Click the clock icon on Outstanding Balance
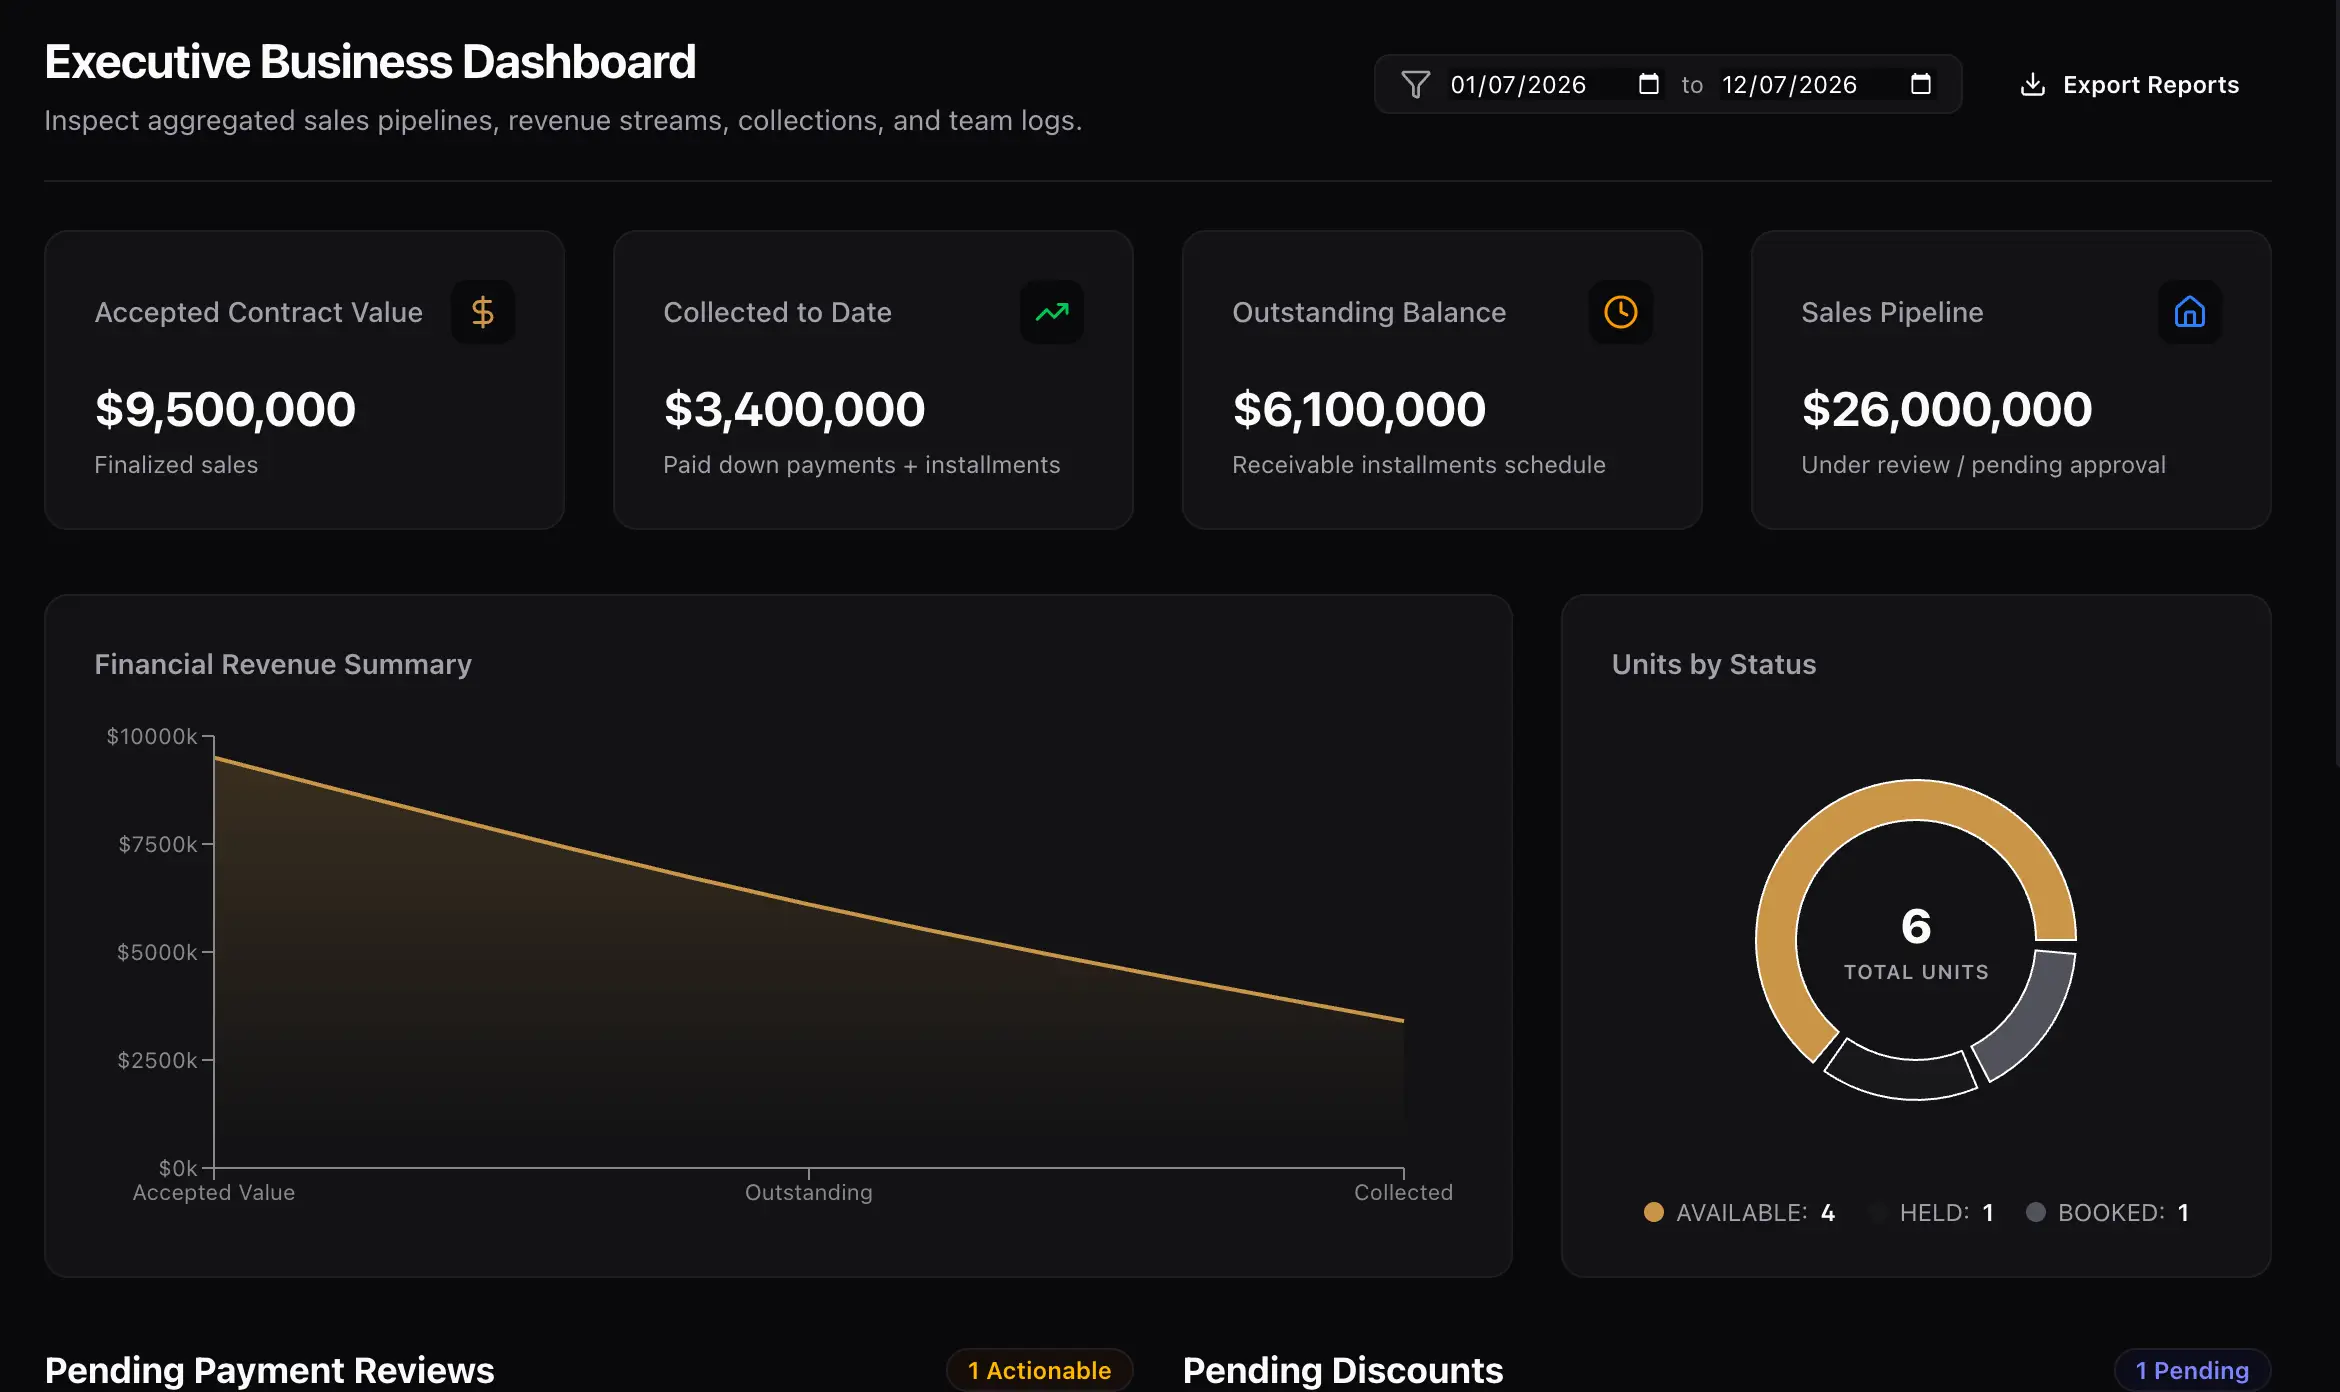 tap(1621, 312)
